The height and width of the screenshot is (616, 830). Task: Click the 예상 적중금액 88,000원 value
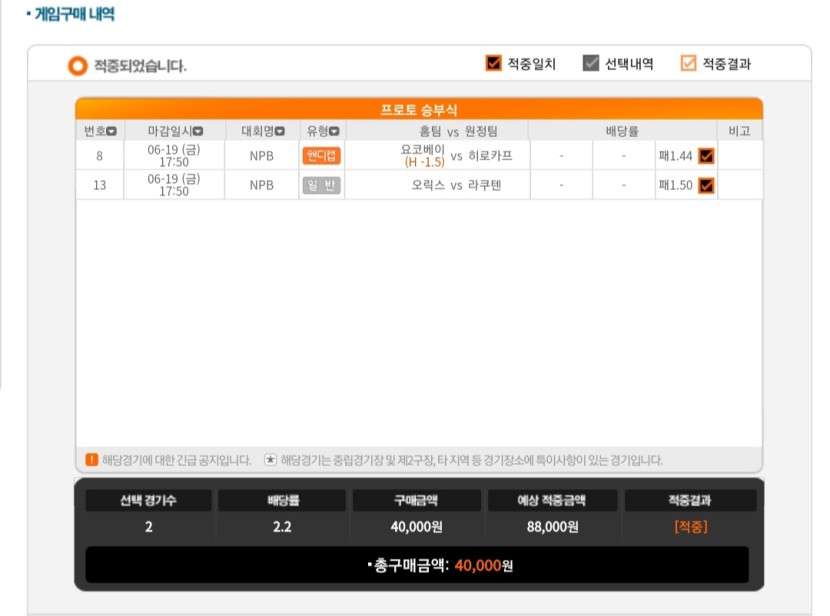tap(552, 527)
